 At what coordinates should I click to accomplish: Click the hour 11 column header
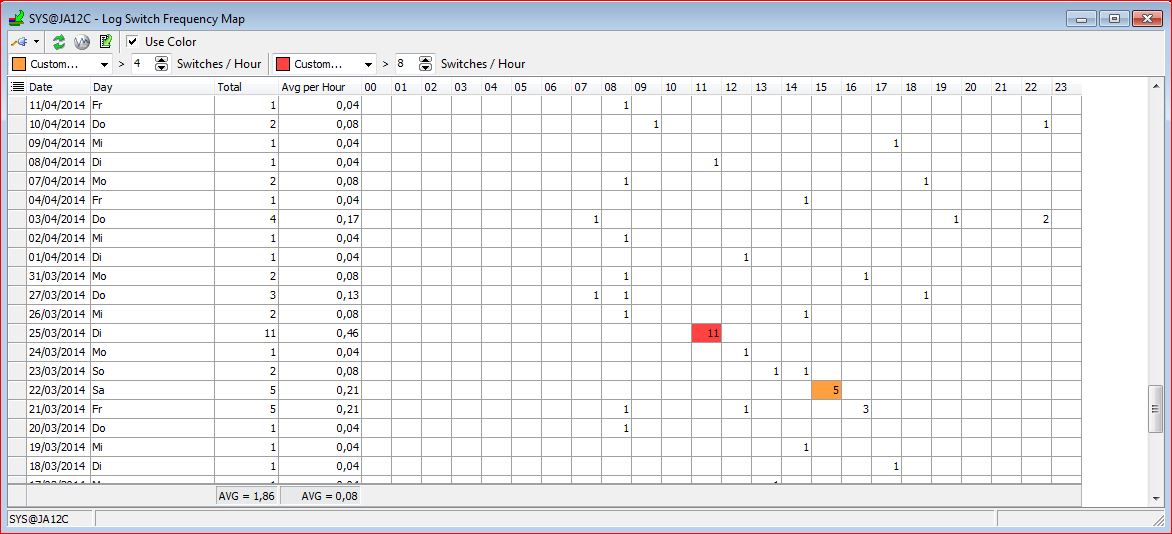pos(706,87)
